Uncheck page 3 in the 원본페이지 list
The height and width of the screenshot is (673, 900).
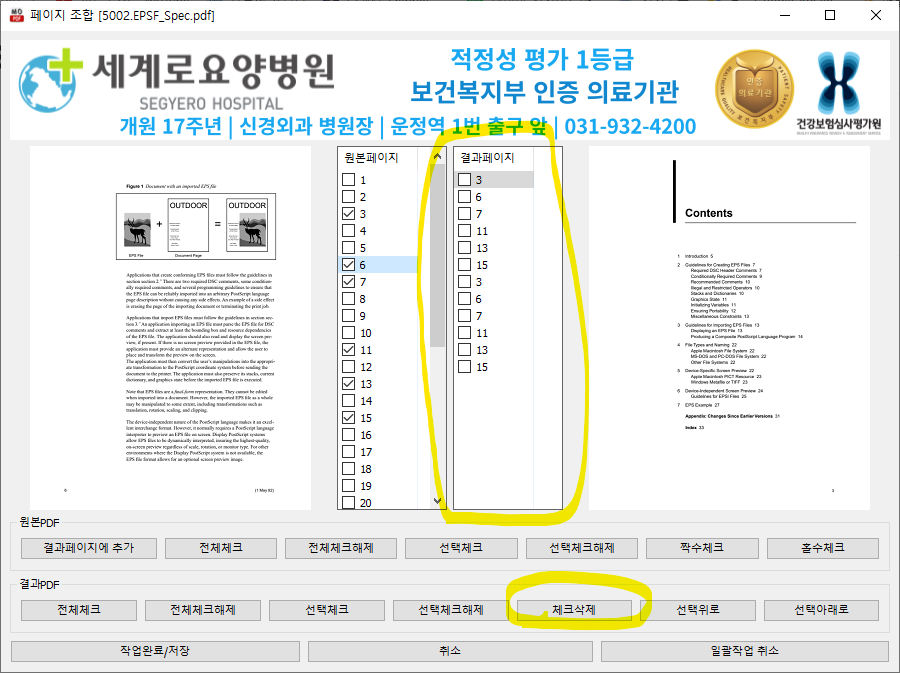[x=348, y=213]
